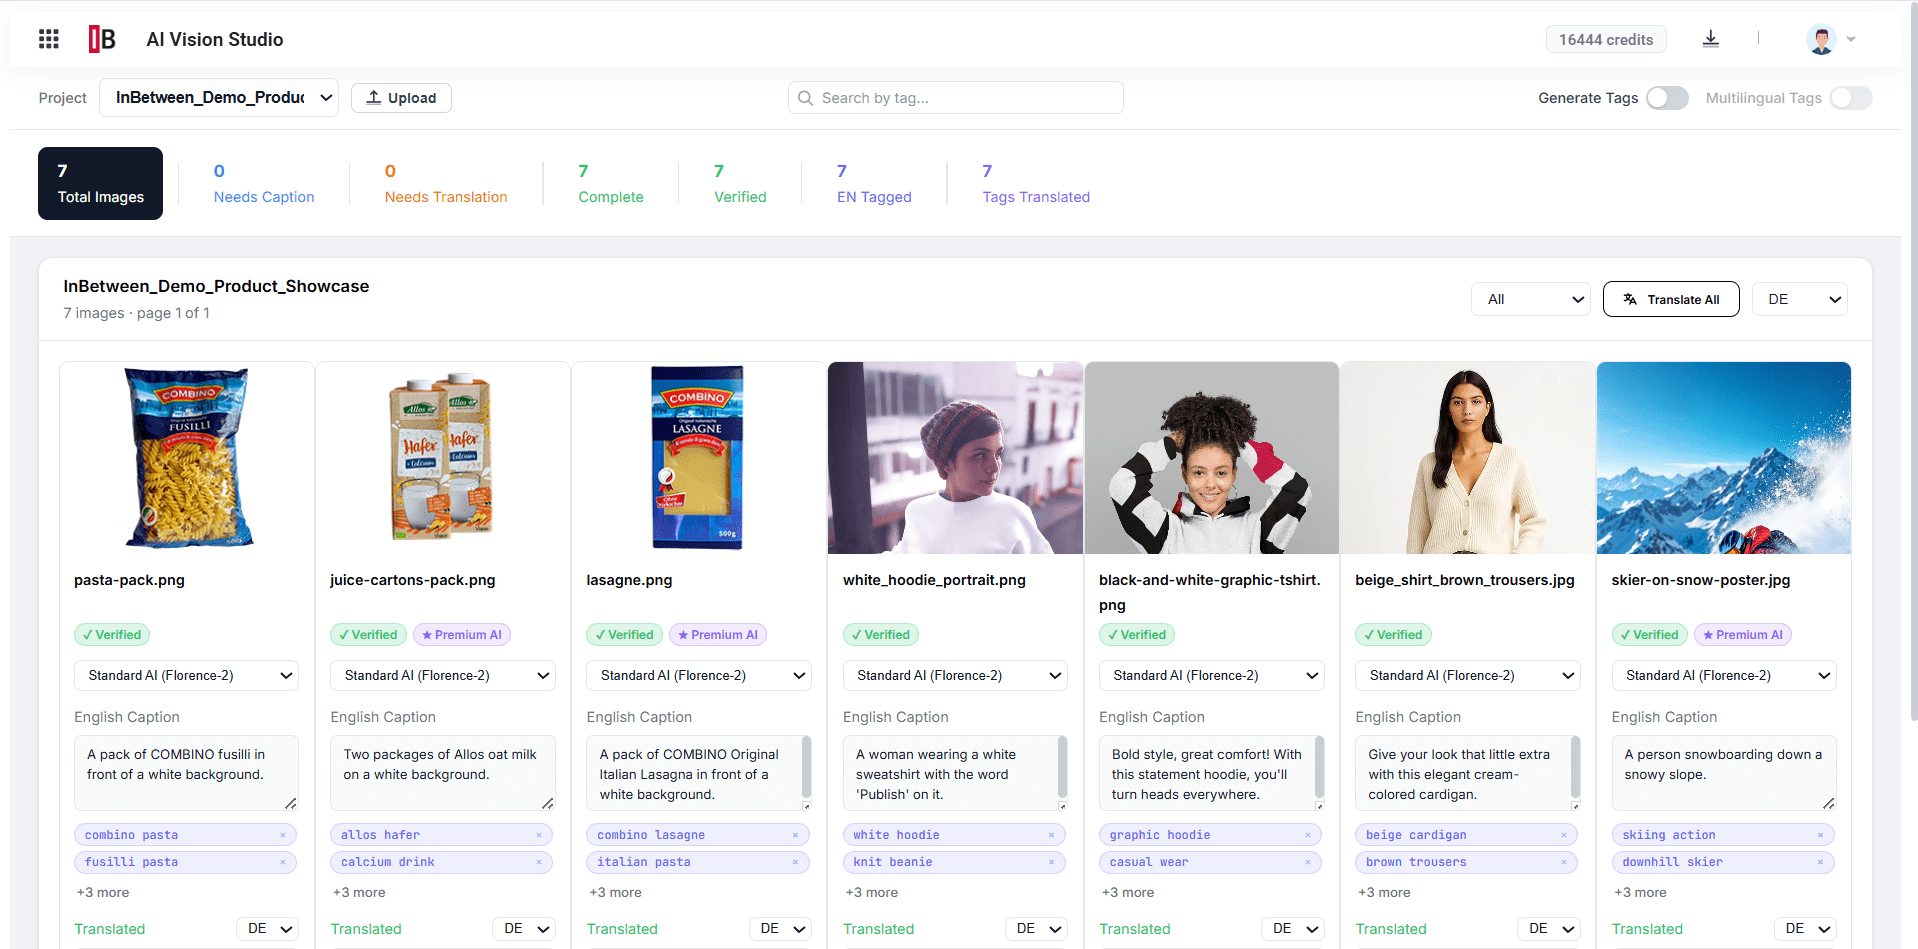This screenshot has height=949, width=1918.
Task: Open the Project dropdown InBetween_Demo_Product
Action: coord(219,98)
